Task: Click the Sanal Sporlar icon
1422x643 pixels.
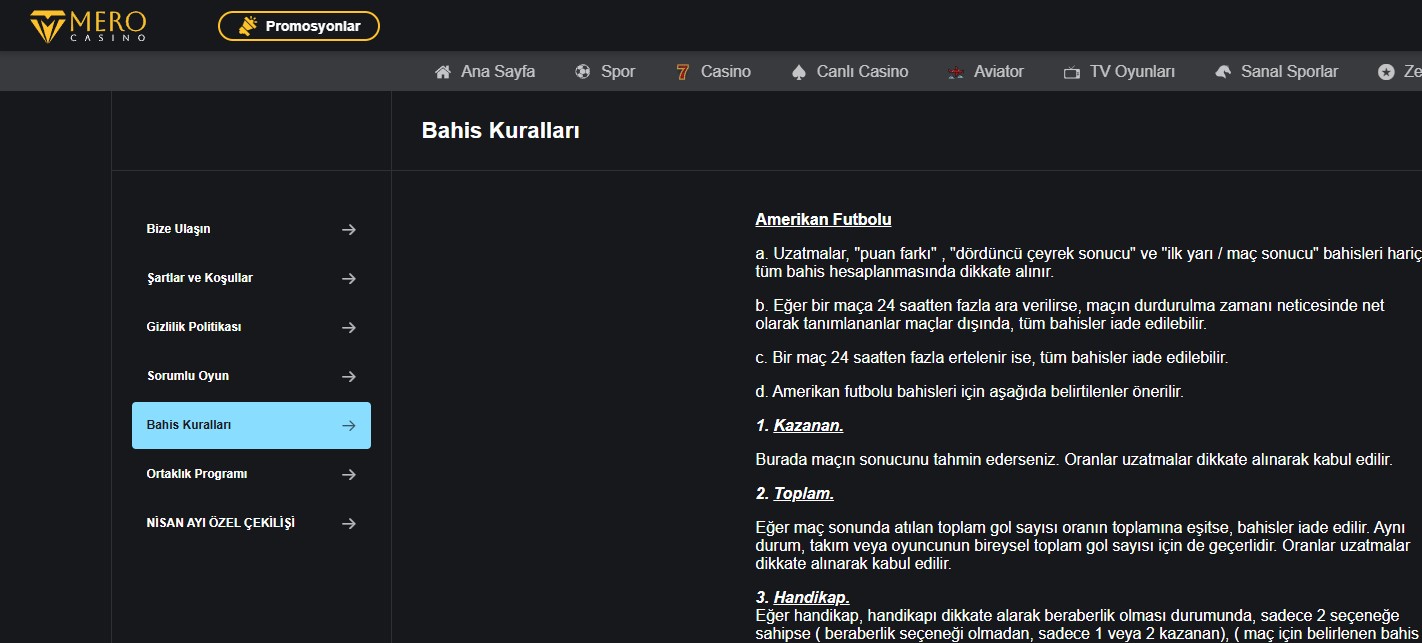Action: point(1223,72)
